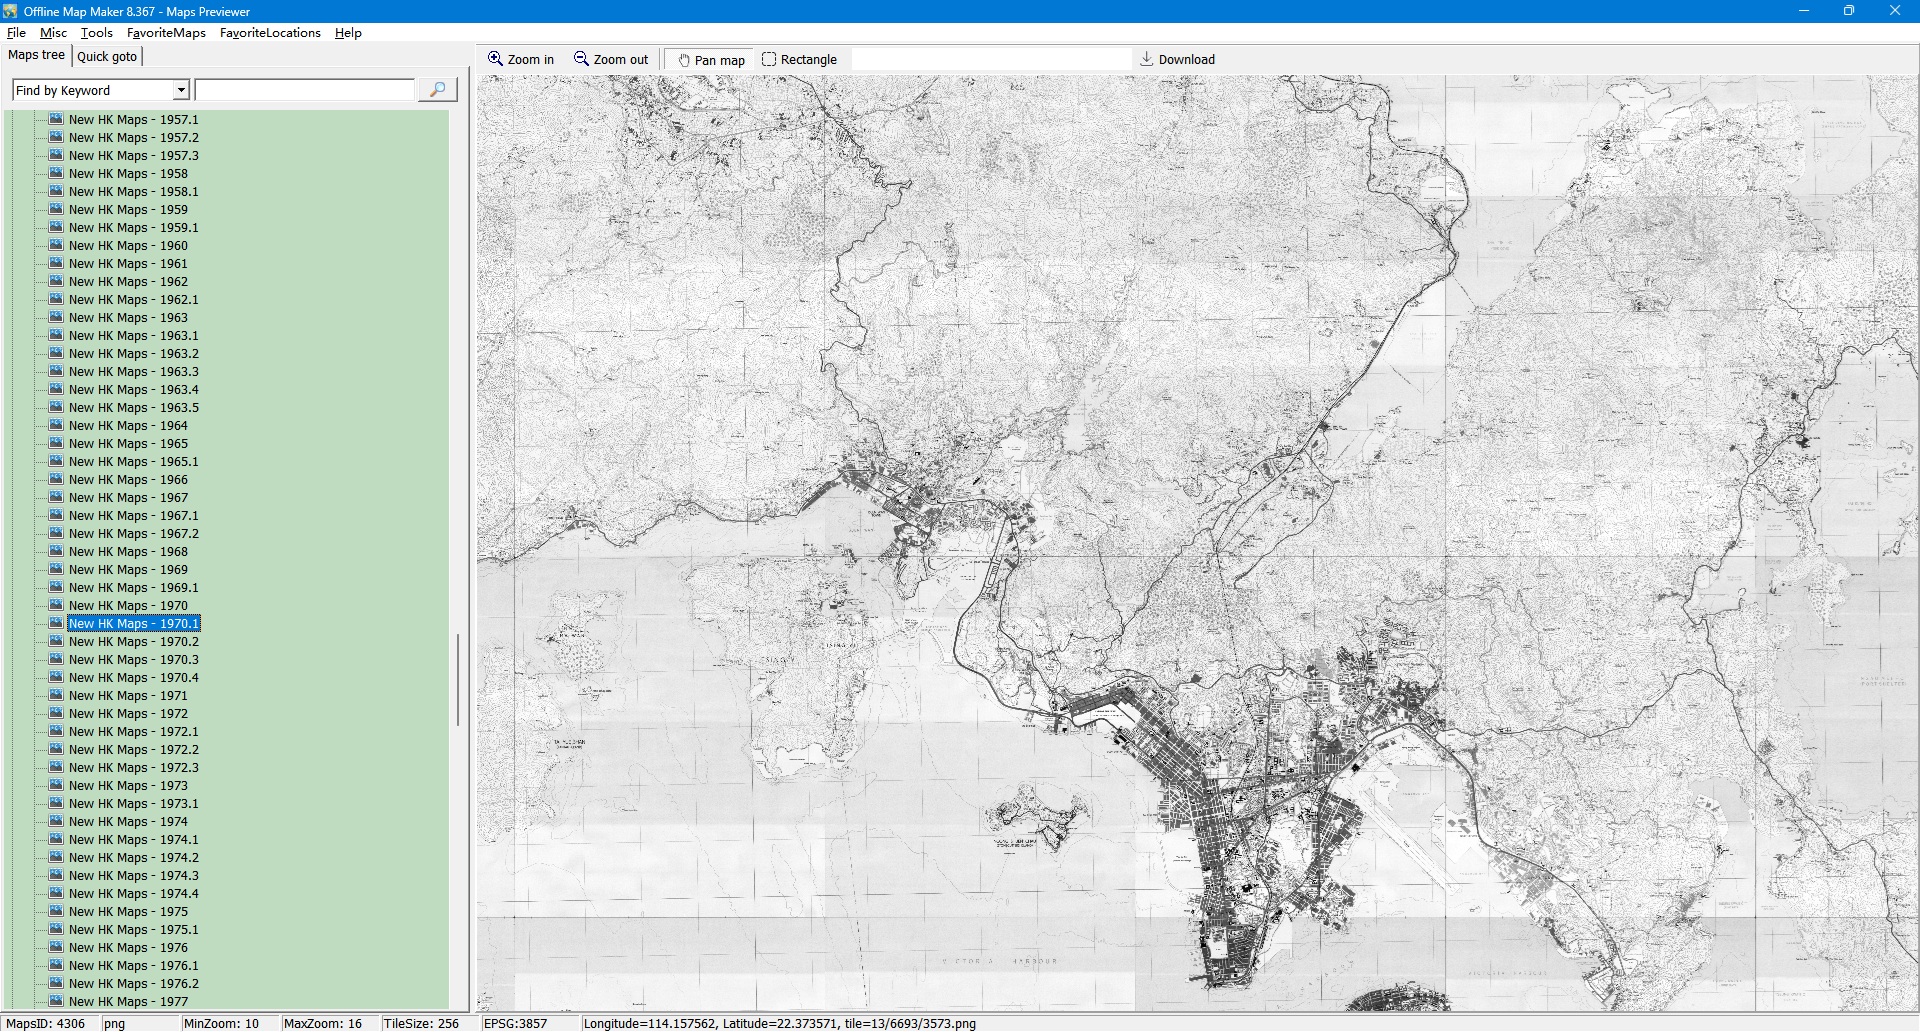Open the Find by Keyword dropdown
Viewport: 1920px width, 1032px height.
pos(181,90)
